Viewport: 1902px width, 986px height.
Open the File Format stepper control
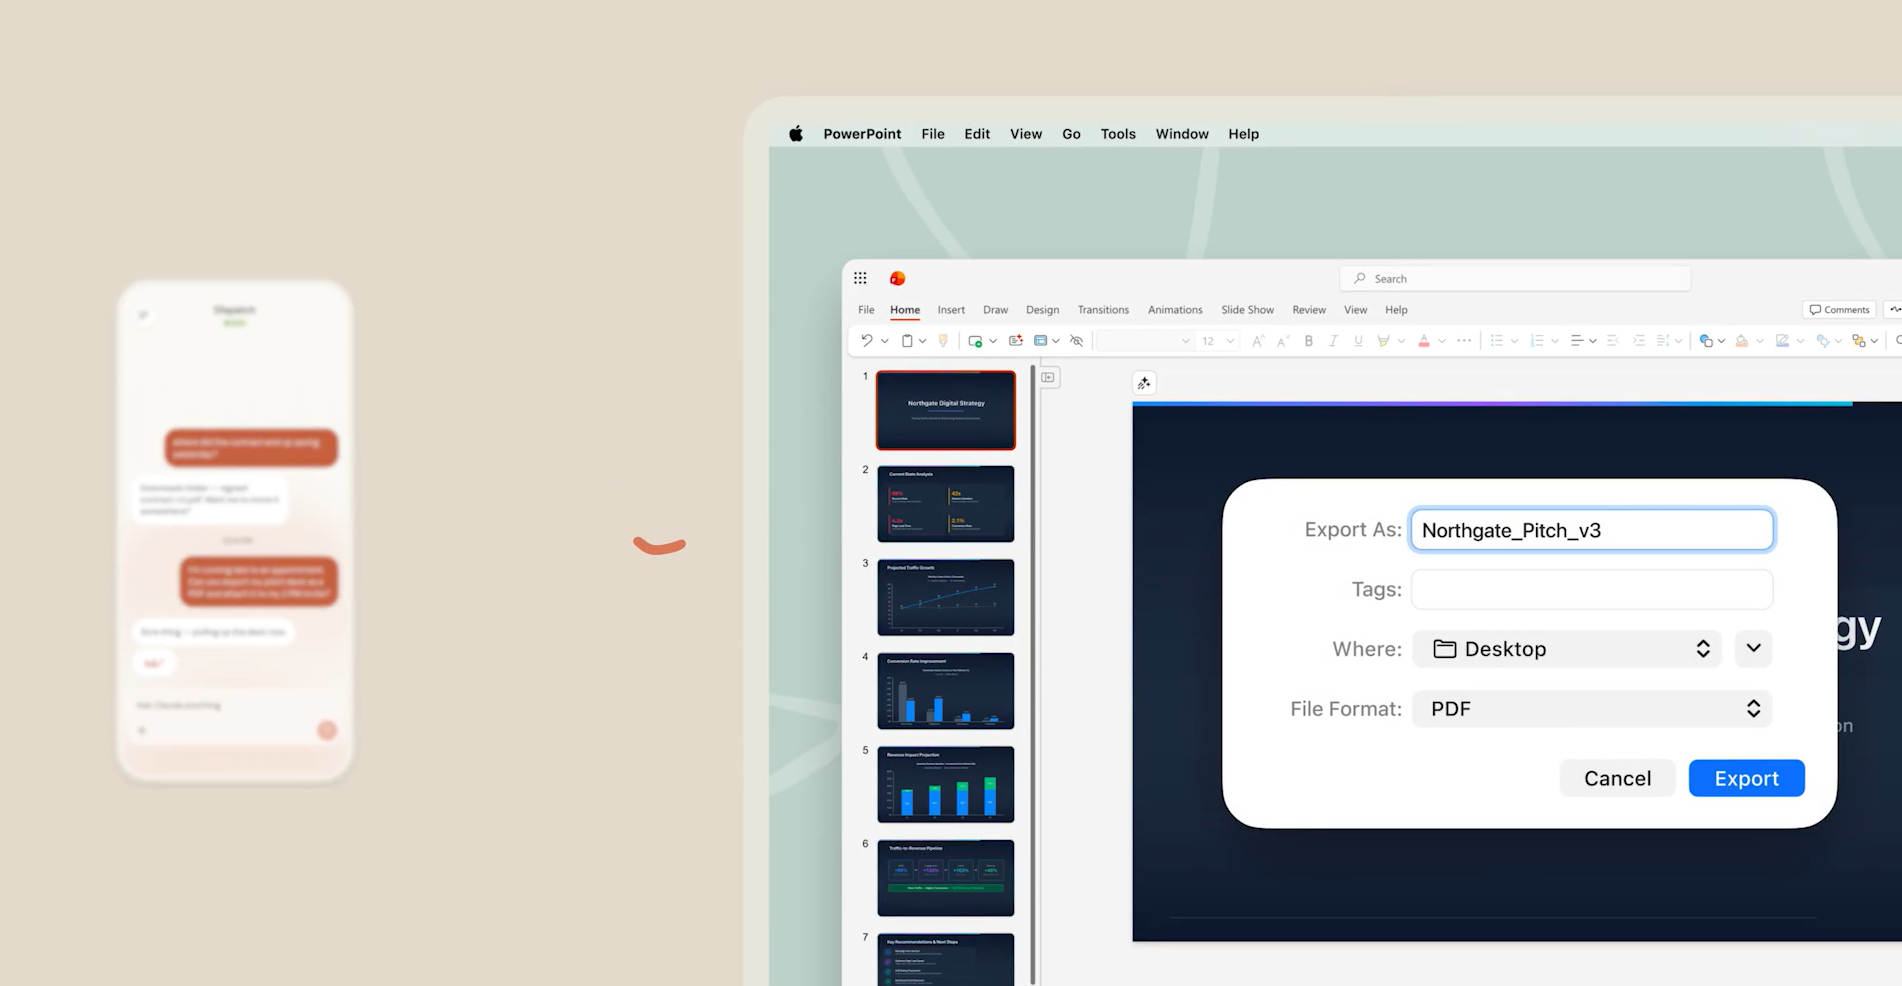1753,708
